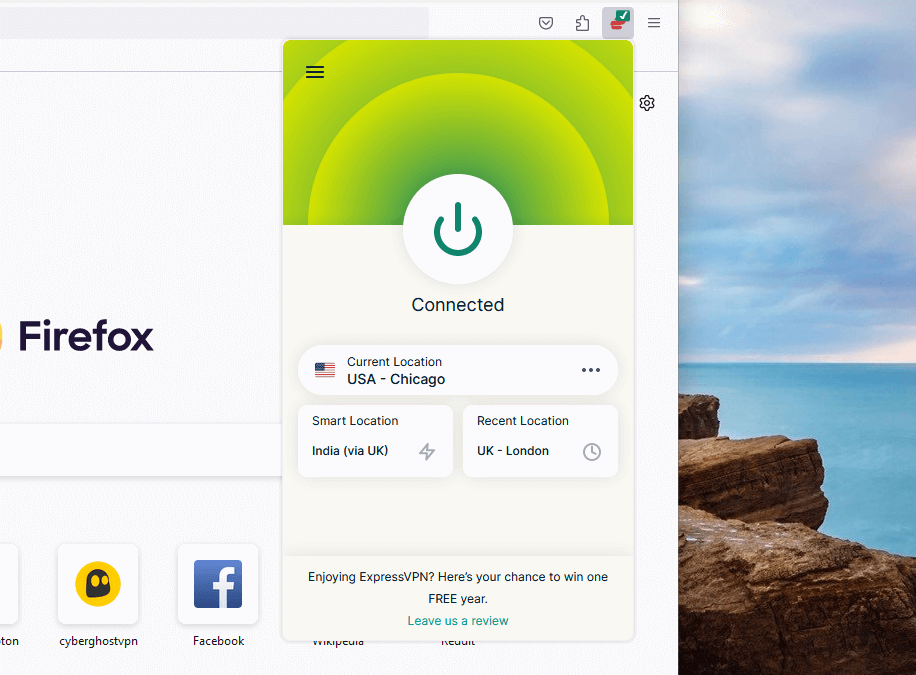
Task: Select the USA - Chicago current location card
Action: [x=458, y=370]
